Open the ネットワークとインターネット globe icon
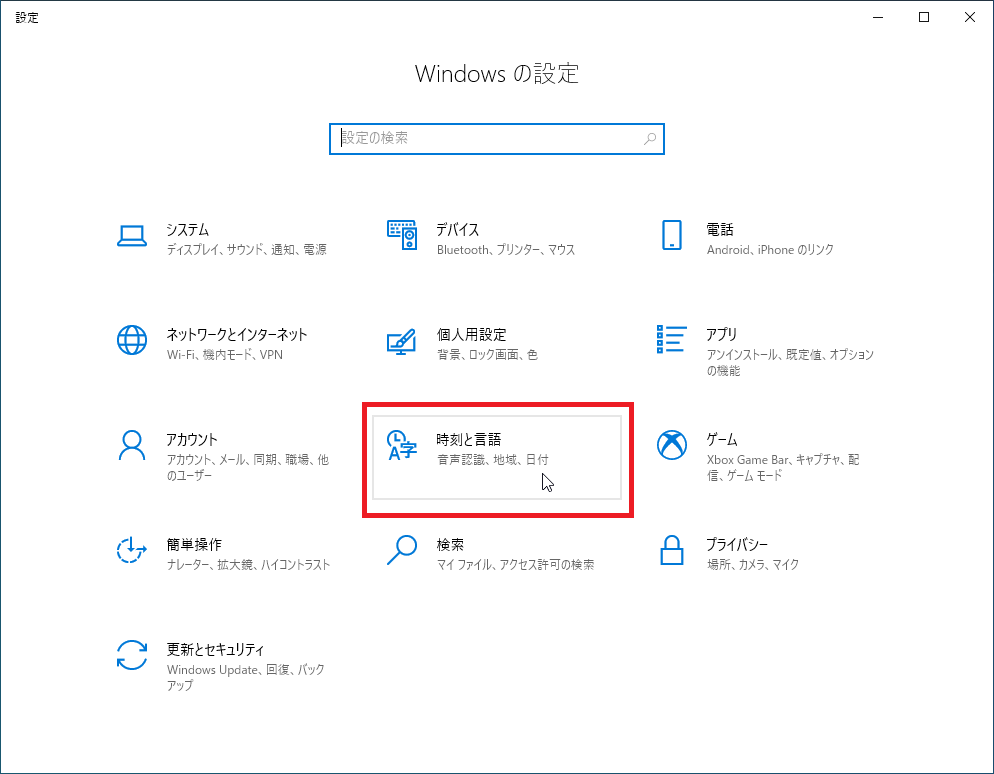 point(132,340)
